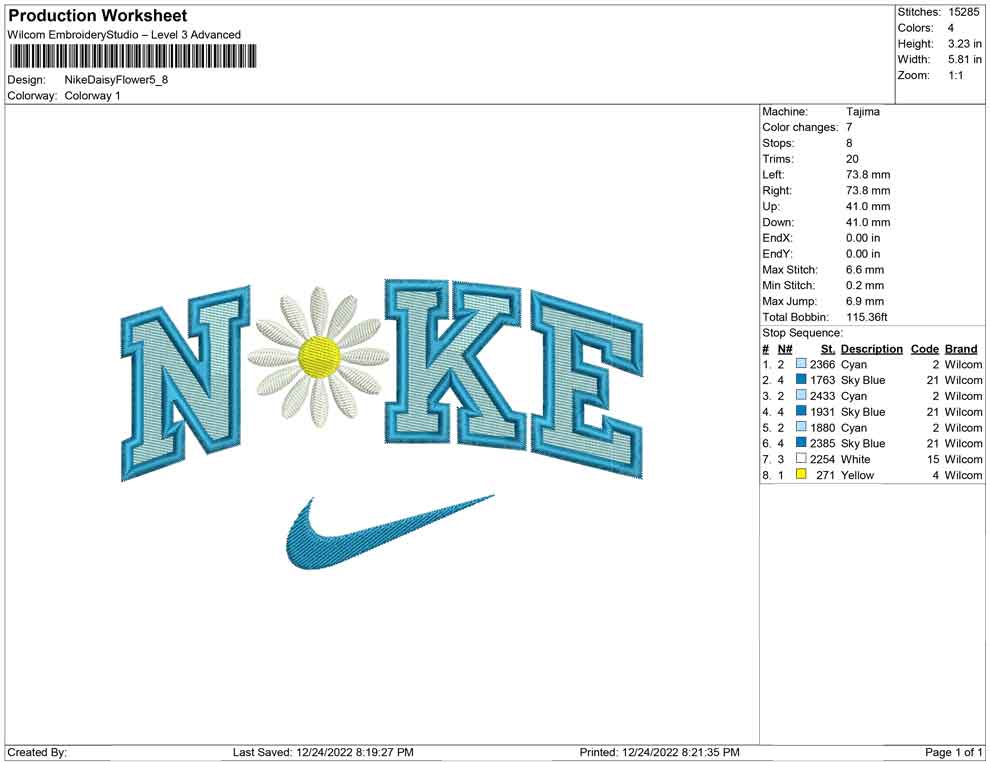Select the white swatch in stop row 7

point(801,459)
